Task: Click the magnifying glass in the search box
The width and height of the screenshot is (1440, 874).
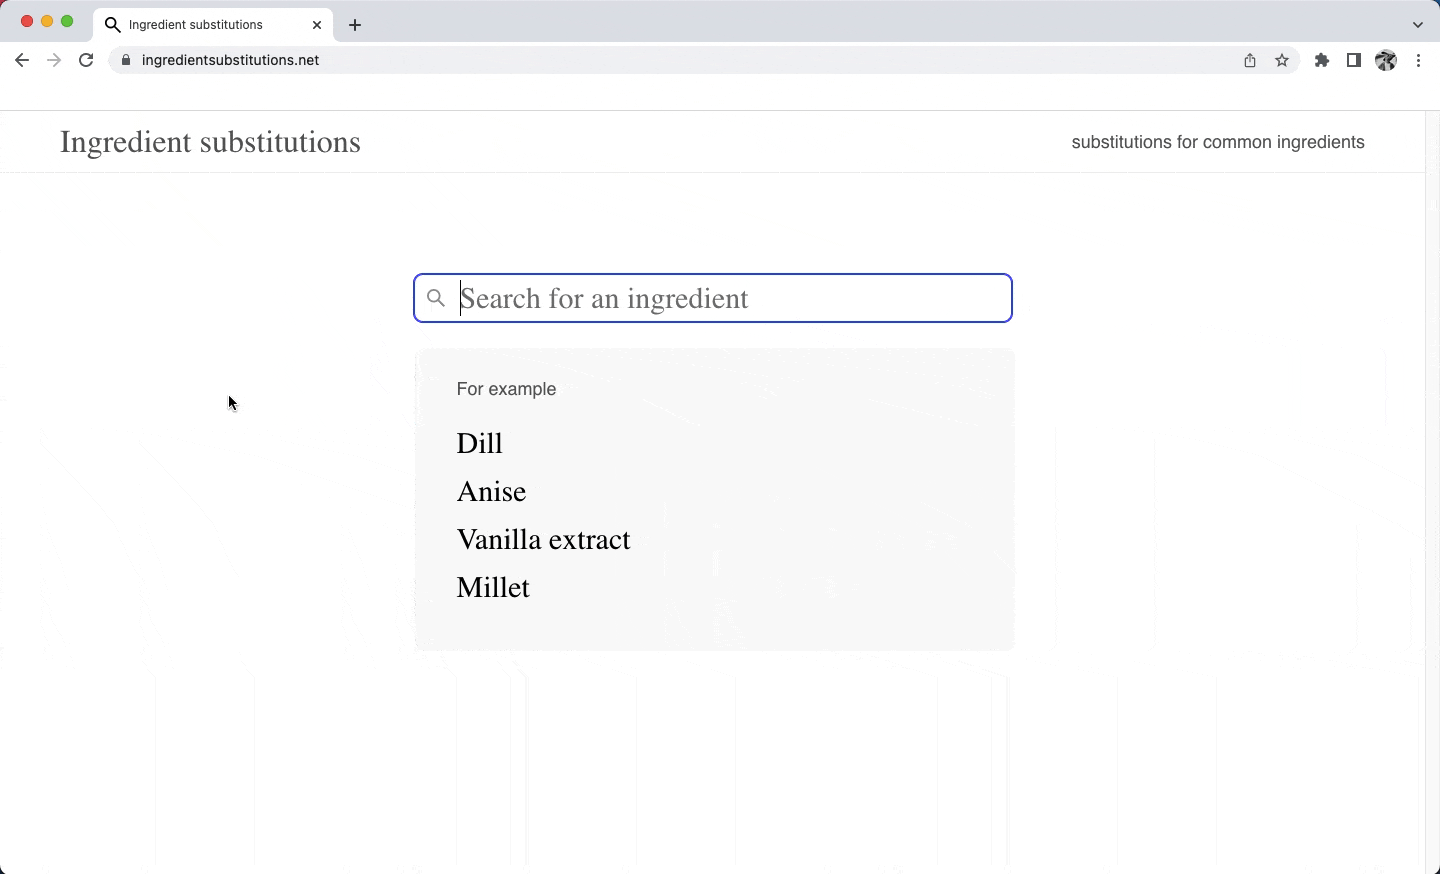Action: point(437,298)
